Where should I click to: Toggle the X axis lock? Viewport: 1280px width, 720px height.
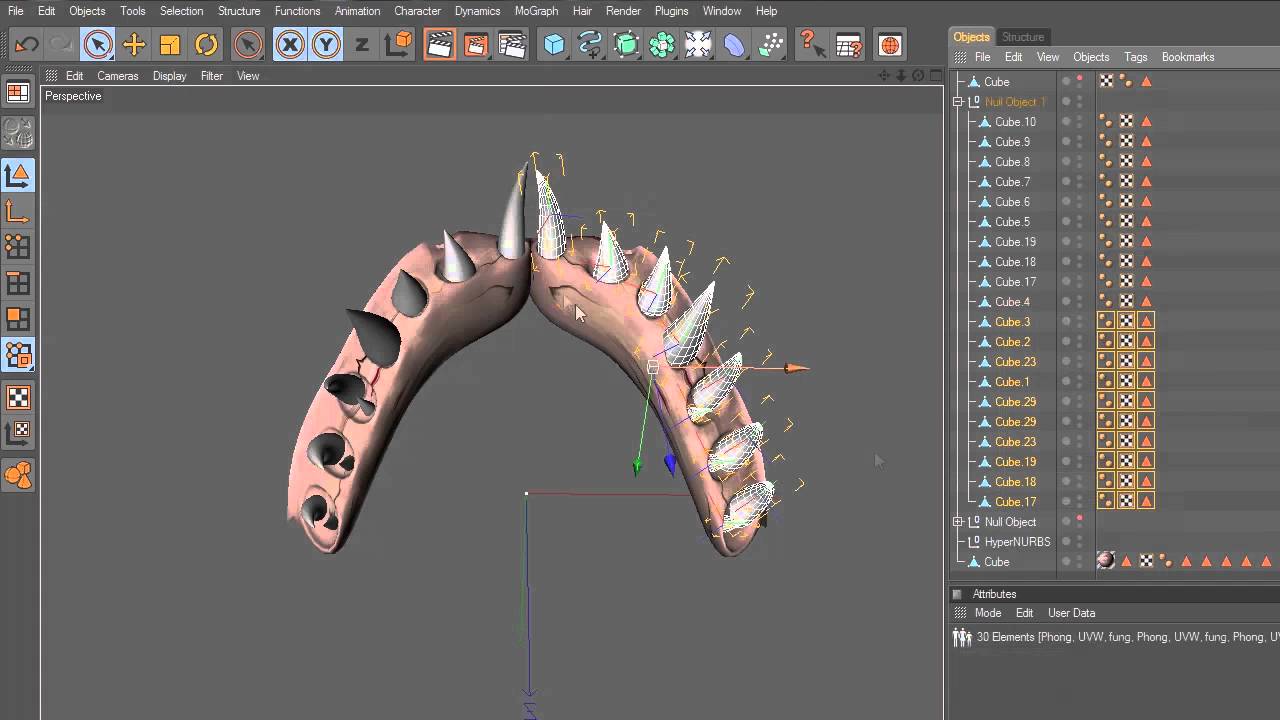pyautogui.click(x=289, y=45)
